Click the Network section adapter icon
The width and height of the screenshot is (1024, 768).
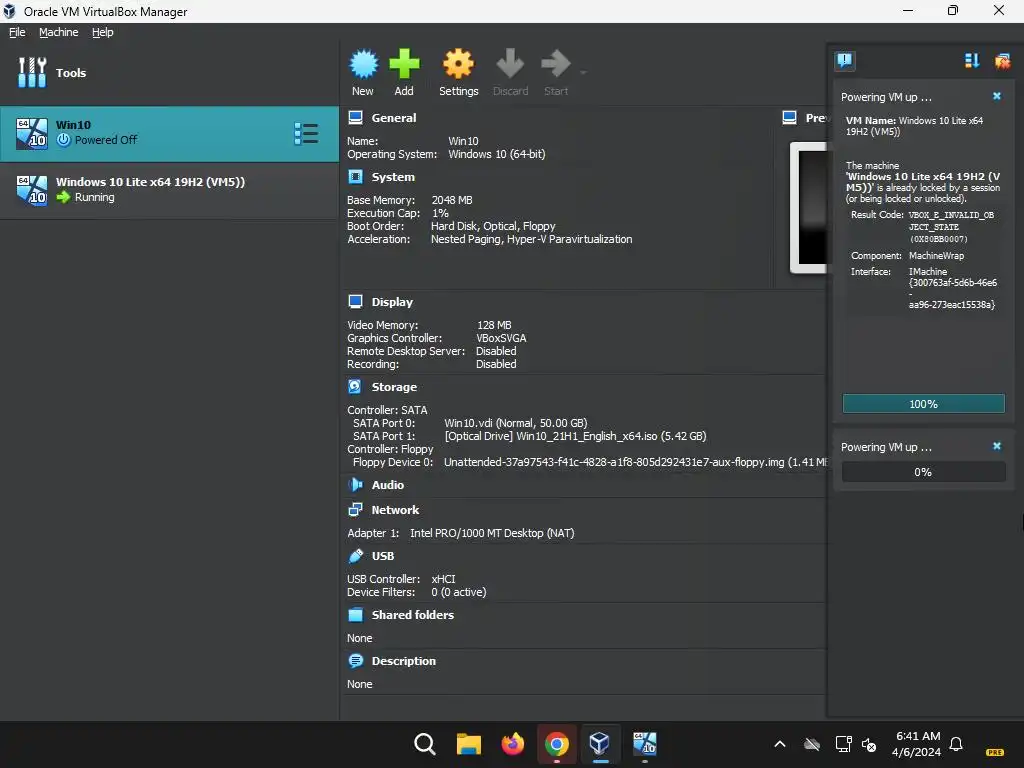point(355,510)
